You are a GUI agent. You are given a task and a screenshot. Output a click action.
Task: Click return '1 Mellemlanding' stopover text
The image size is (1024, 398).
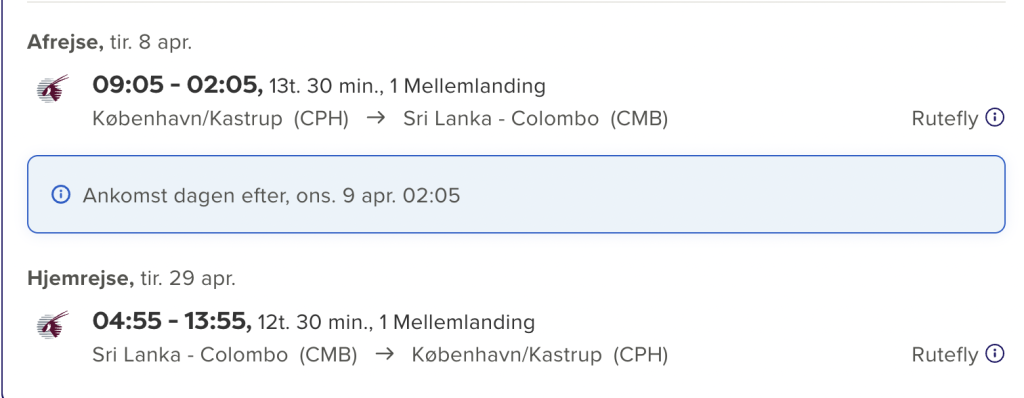[x=457, y=322]
